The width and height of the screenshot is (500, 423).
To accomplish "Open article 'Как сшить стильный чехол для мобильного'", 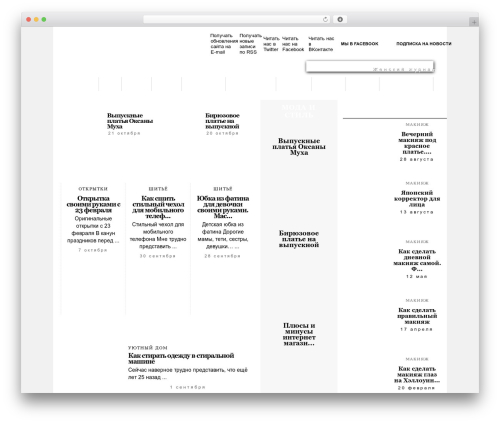I will pyautogui.click(x=158, y=207).
